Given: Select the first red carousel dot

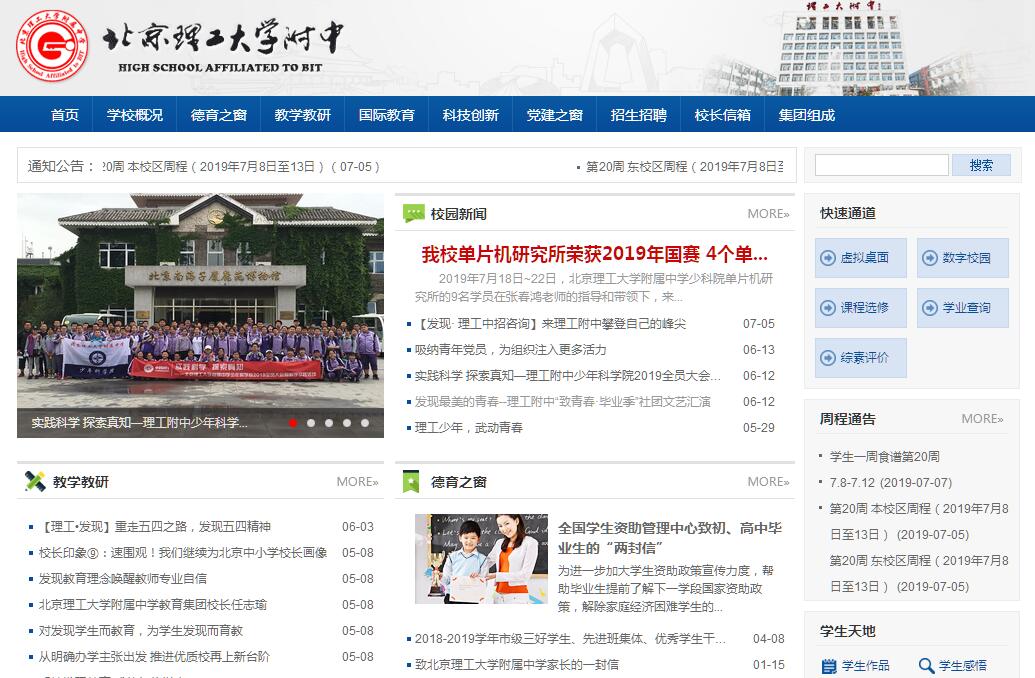Looking at the screenshot, I should click(x=293, y=423).
